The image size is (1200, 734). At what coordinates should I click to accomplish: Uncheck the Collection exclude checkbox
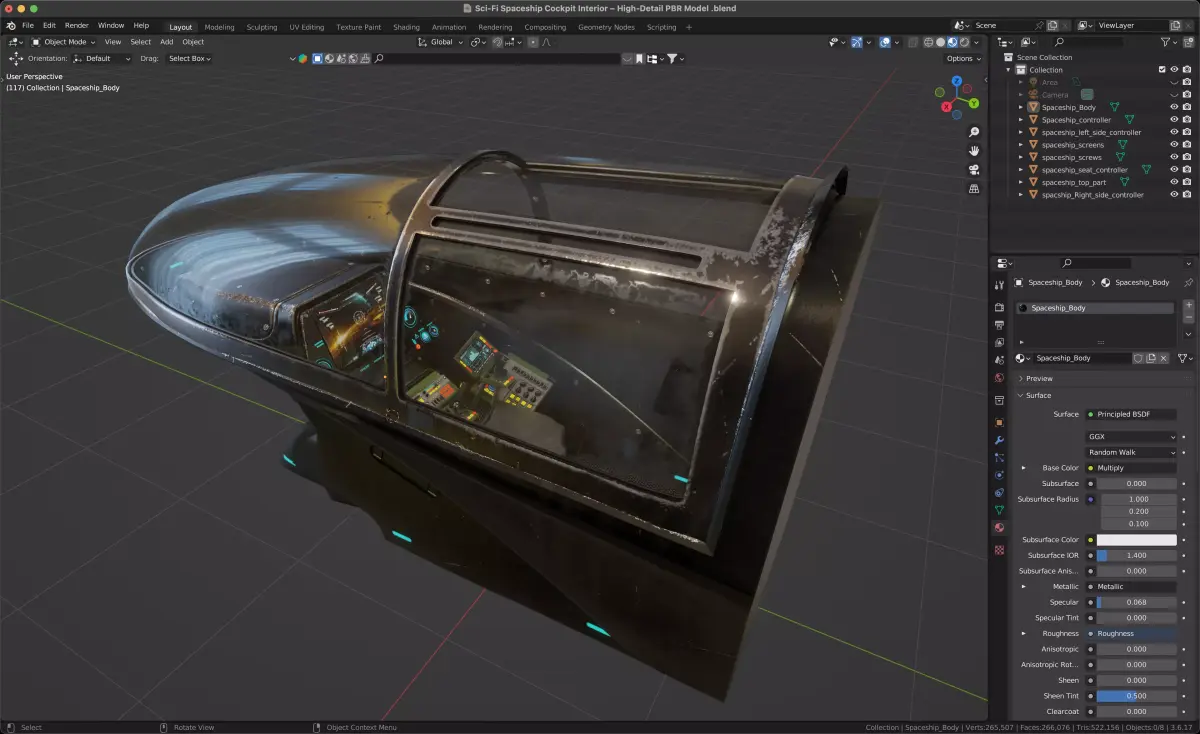(1162, 70)
